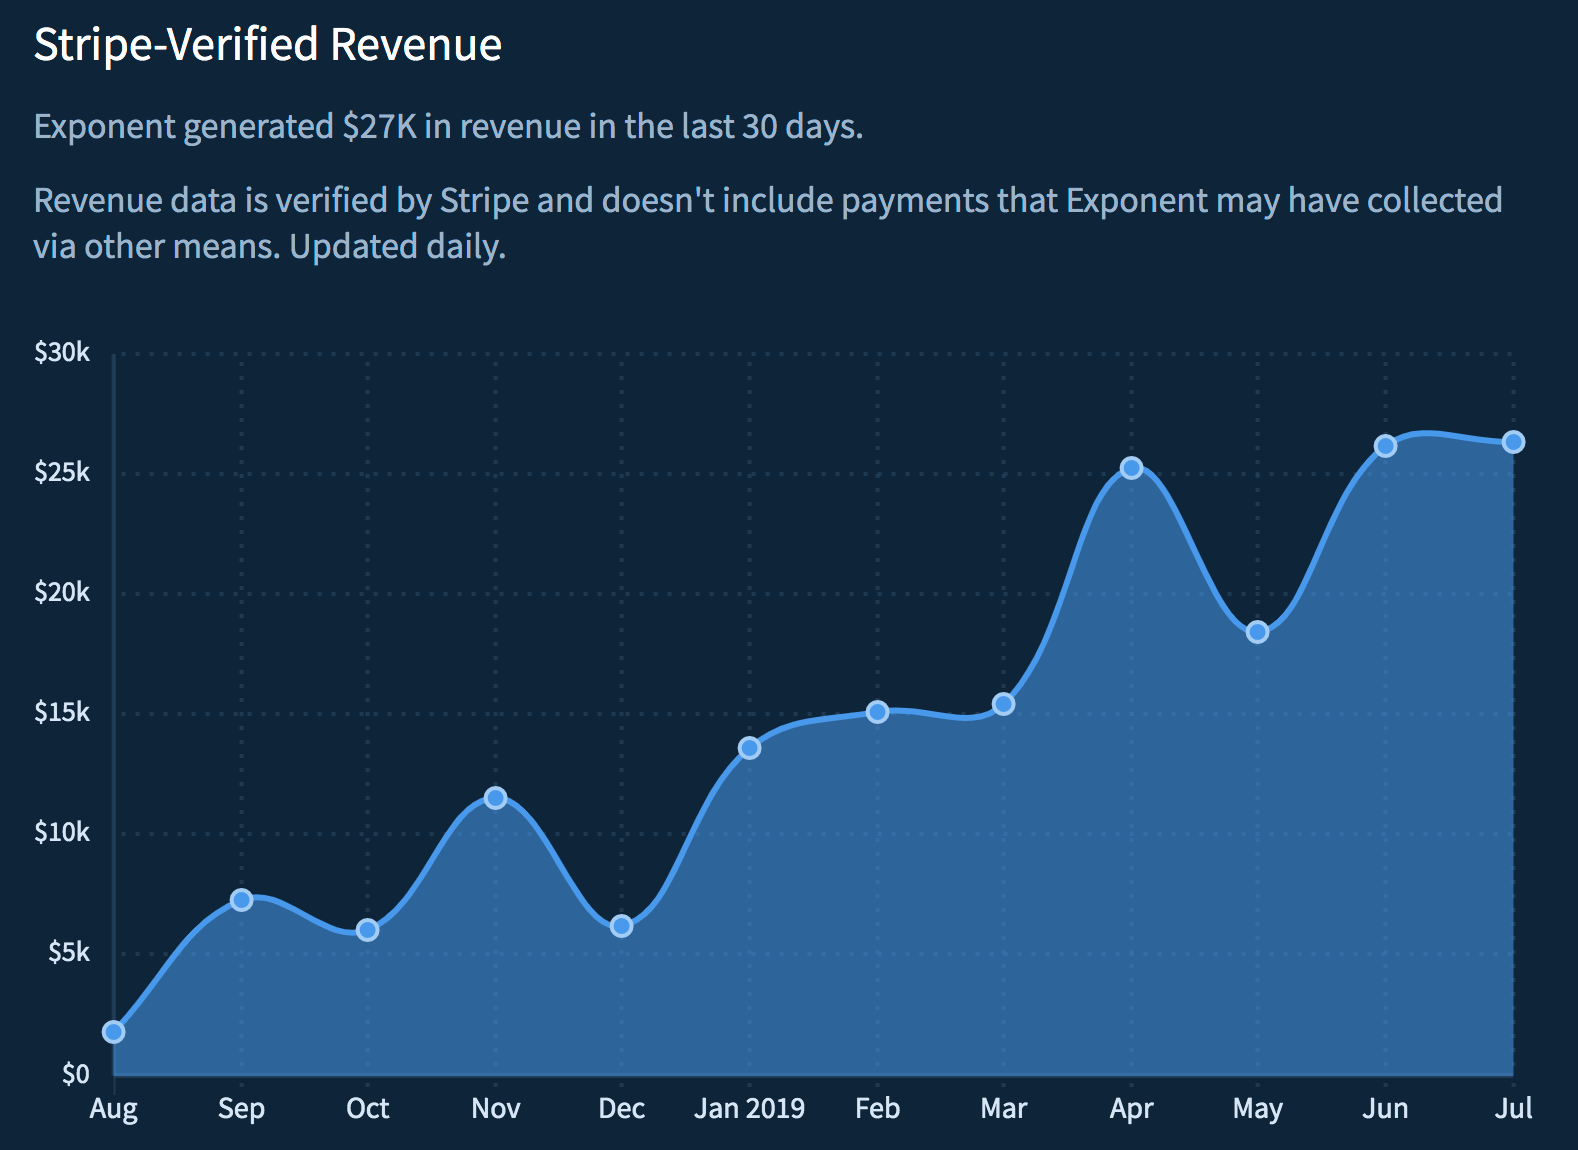Click the Sep data point on the chart
The height and width of the screenshot is (1150, 1578).
coord(241,900)
